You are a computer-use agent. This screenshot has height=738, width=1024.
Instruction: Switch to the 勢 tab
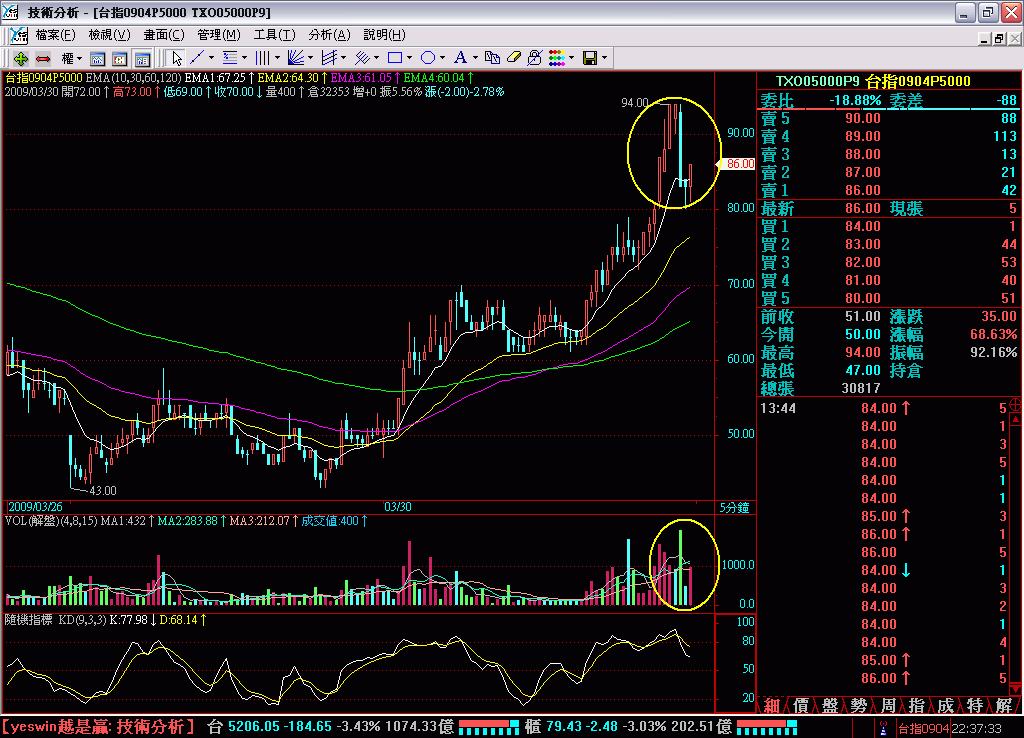tap(859, 705)
